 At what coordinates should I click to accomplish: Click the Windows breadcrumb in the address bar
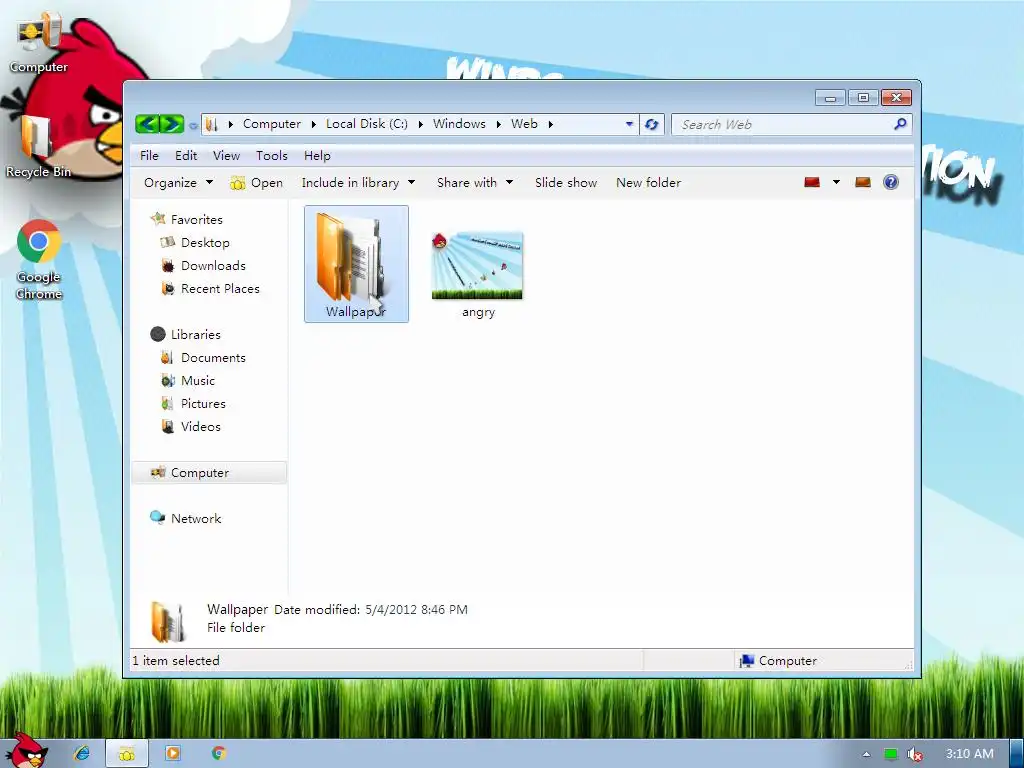pos(459,124)
